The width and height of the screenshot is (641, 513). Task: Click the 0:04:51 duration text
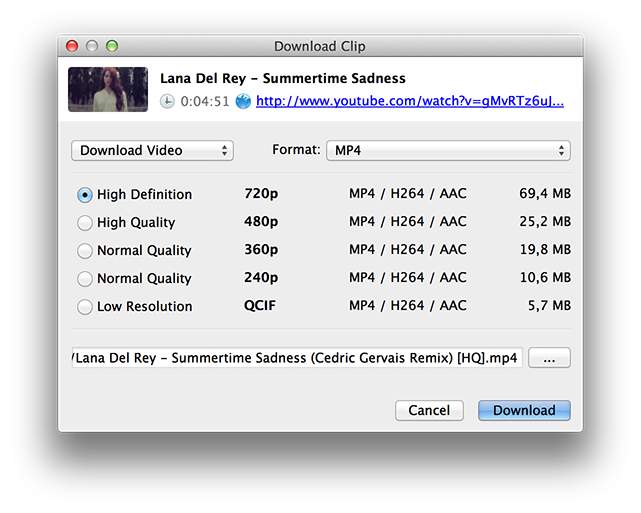coord(205,101)
